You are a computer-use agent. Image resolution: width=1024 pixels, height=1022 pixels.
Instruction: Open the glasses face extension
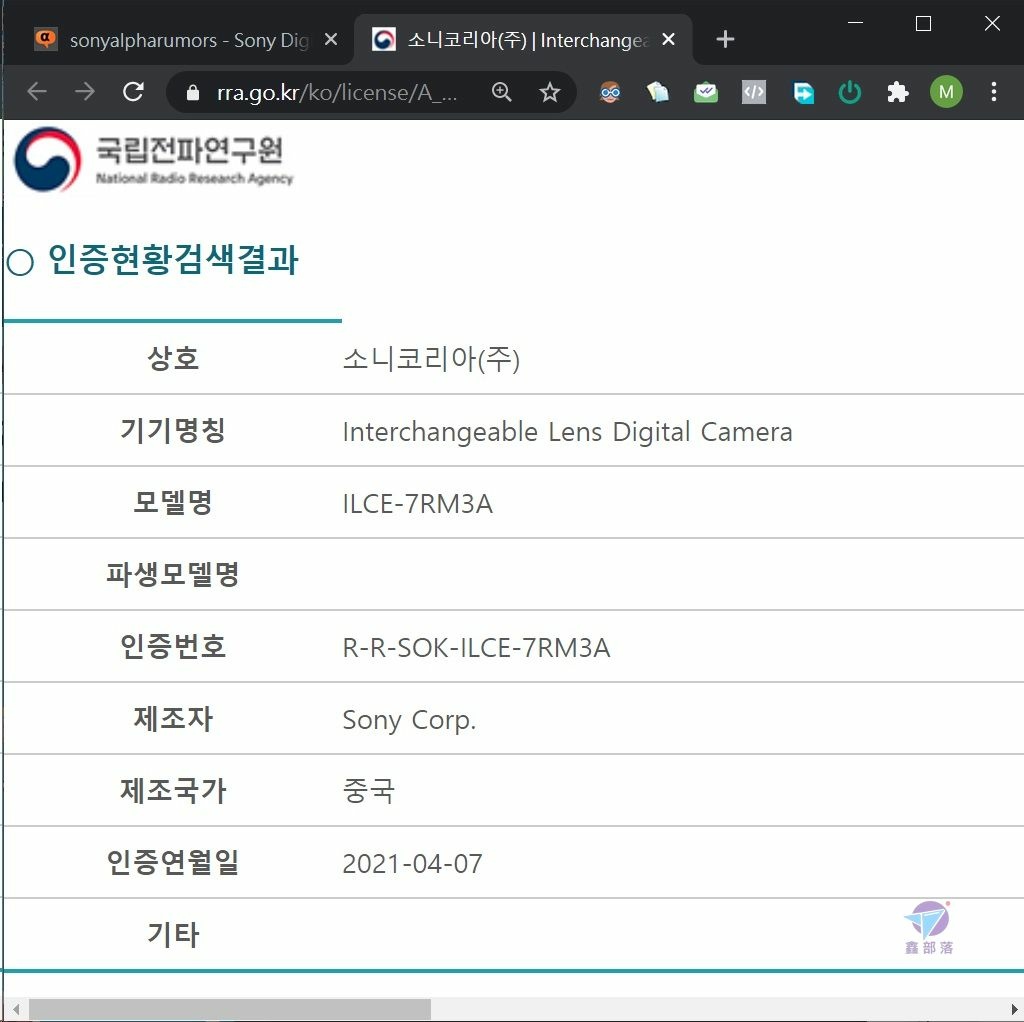[610, 92]
